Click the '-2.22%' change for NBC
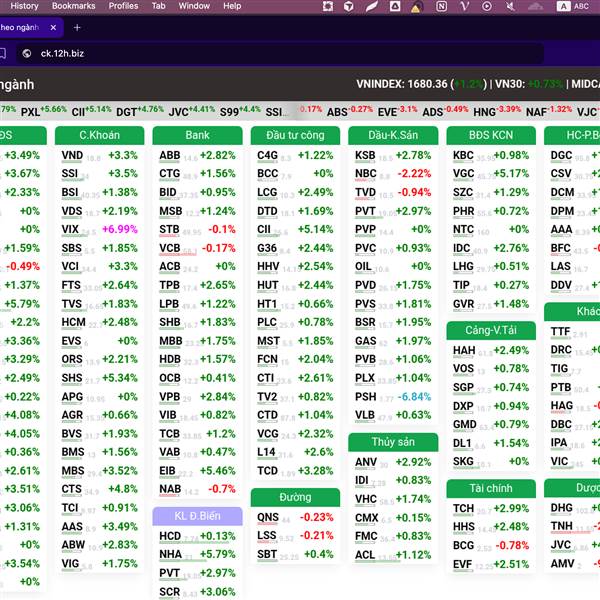 click(x=414, y=174)
